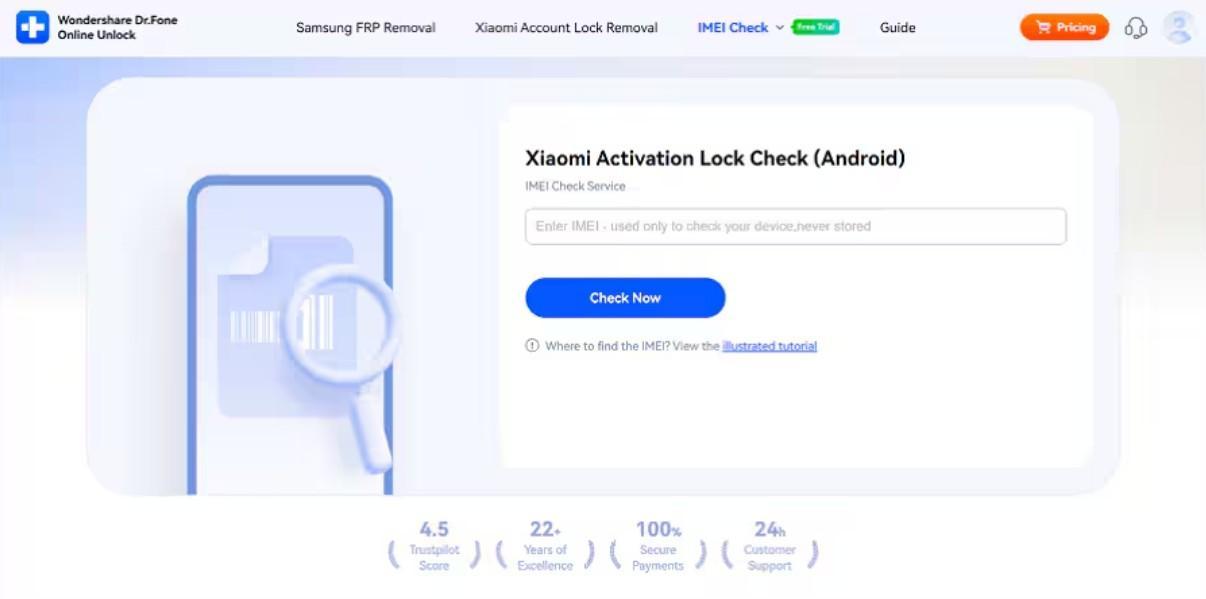Click the 4.5 Trustpilot Score badge
This screenshot has height=599, width=1206.
click(434, 545)
